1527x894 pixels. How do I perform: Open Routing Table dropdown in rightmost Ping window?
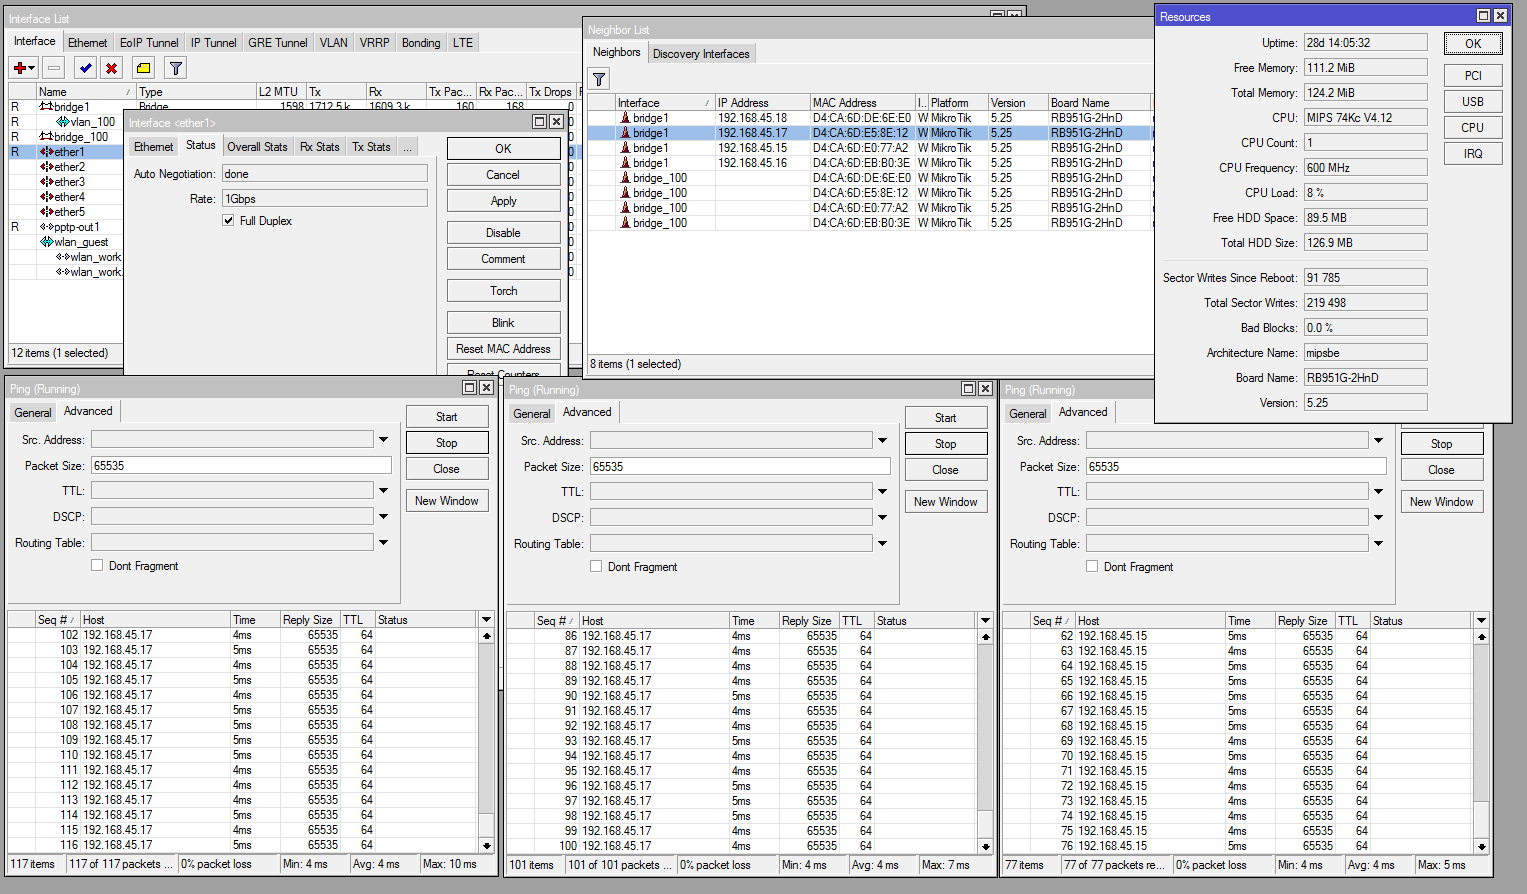(1378, 544)
